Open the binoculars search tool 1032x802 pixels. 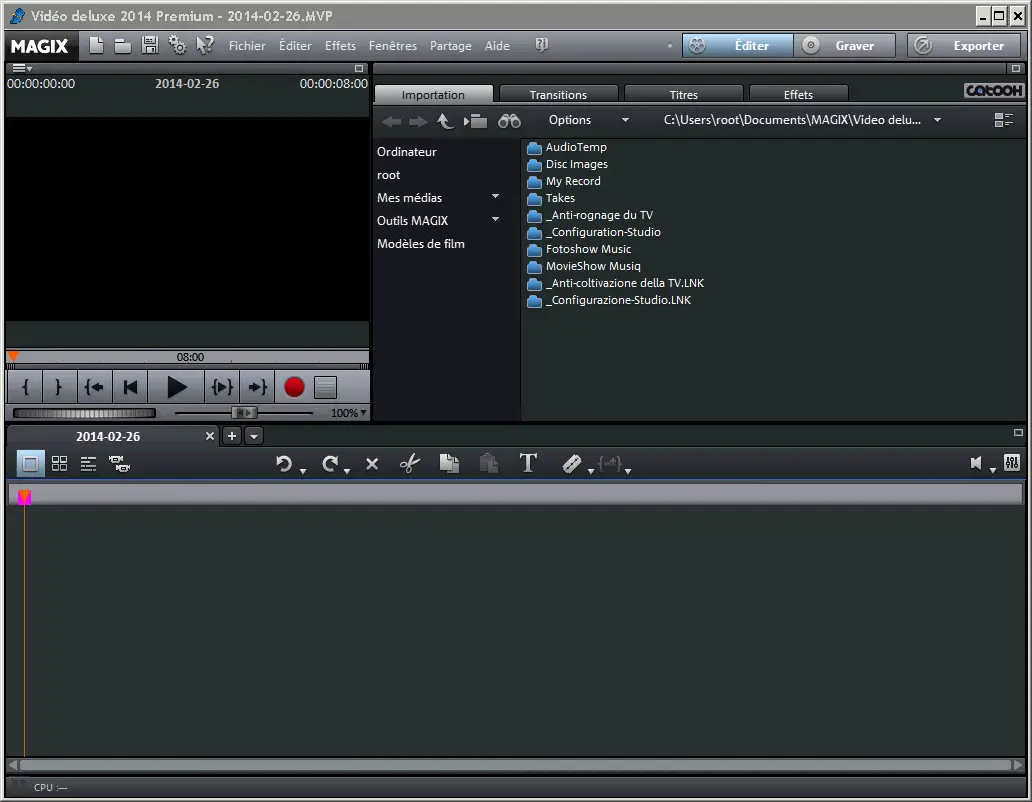pyautogui.click(x=509, y=121)
